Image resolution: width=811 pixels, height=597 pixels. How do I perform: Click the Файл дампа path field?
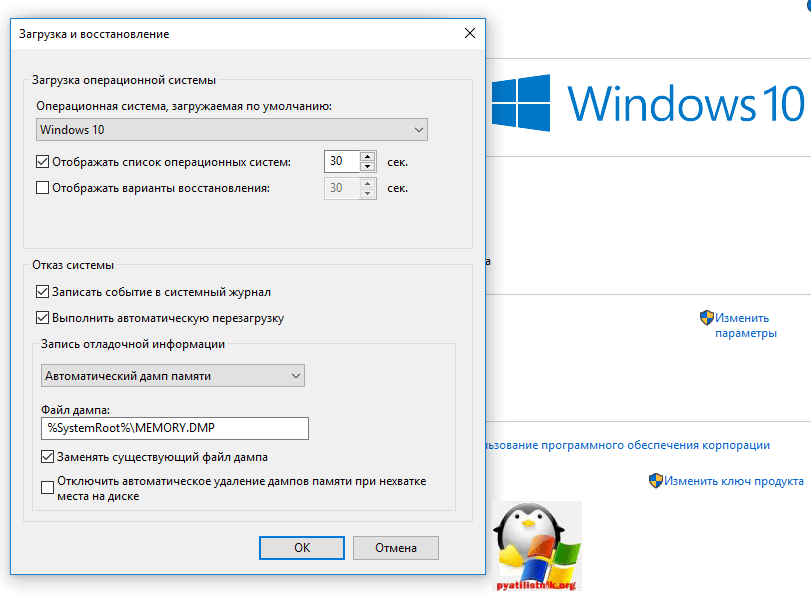coord(174,428)
